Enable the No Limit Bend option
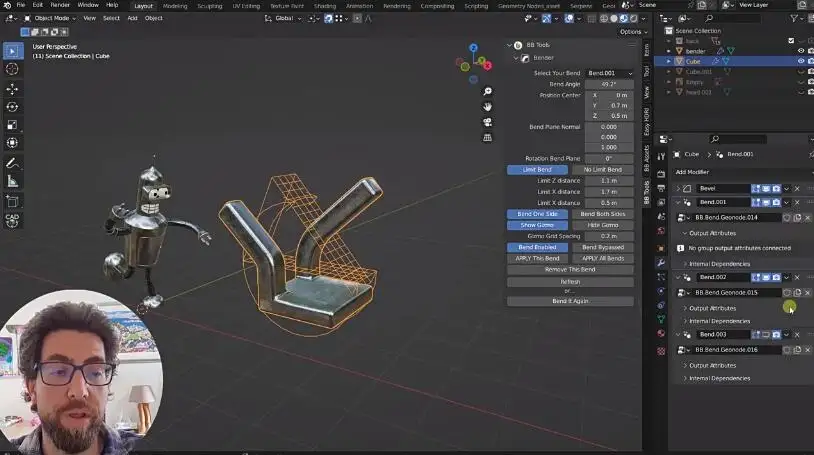This screenshot has width=814, height=455. [602, 169]
